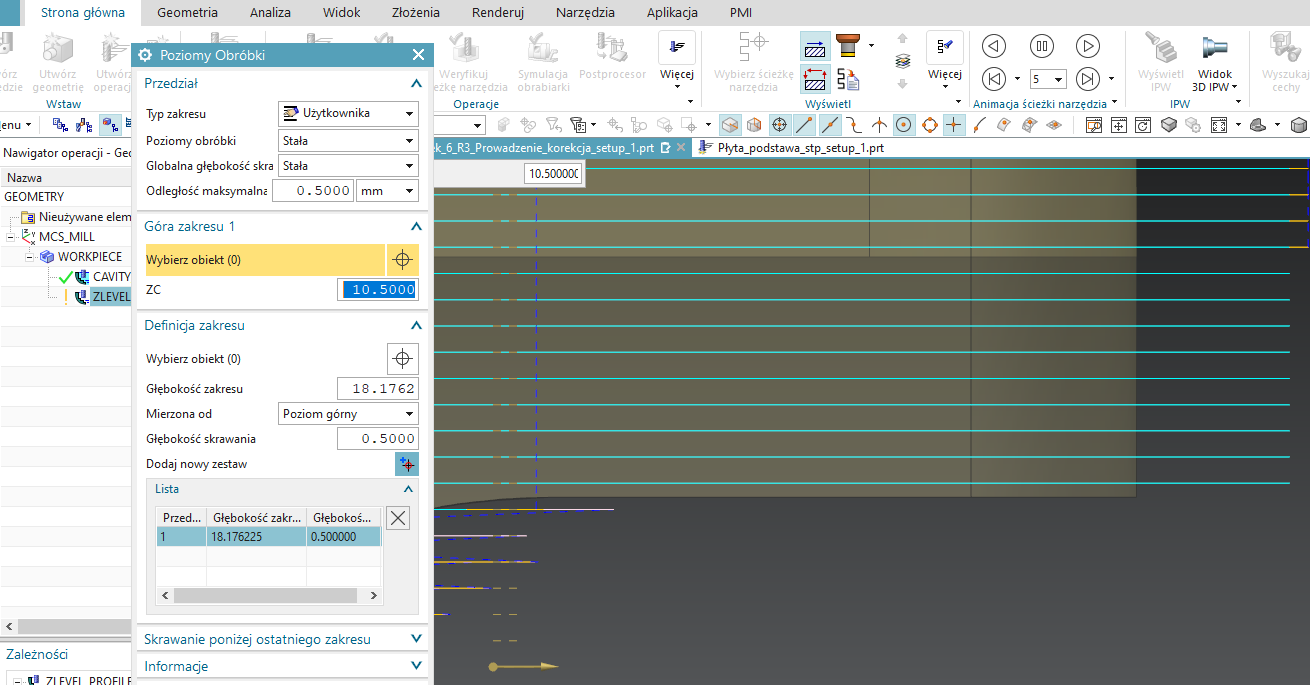The image size is (1310, 685).
Task: Delete the selected range with the X icon
Action: coord(397,517)
